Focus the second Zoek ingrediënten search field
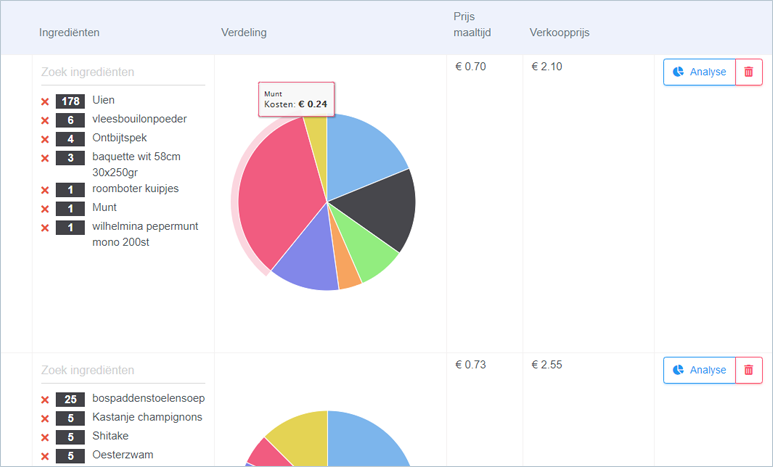 (122, 370)
